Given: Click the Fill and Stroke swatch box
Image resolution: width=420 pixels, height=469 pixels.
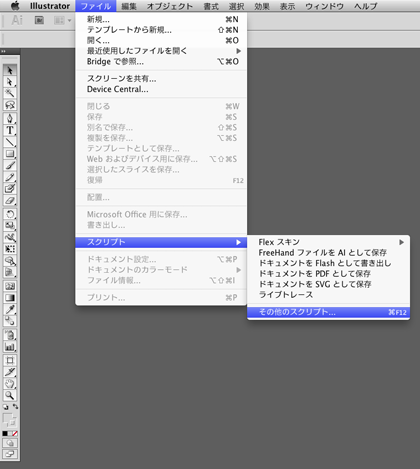Looking at the screenshot, I should click(x=9, y=421).
